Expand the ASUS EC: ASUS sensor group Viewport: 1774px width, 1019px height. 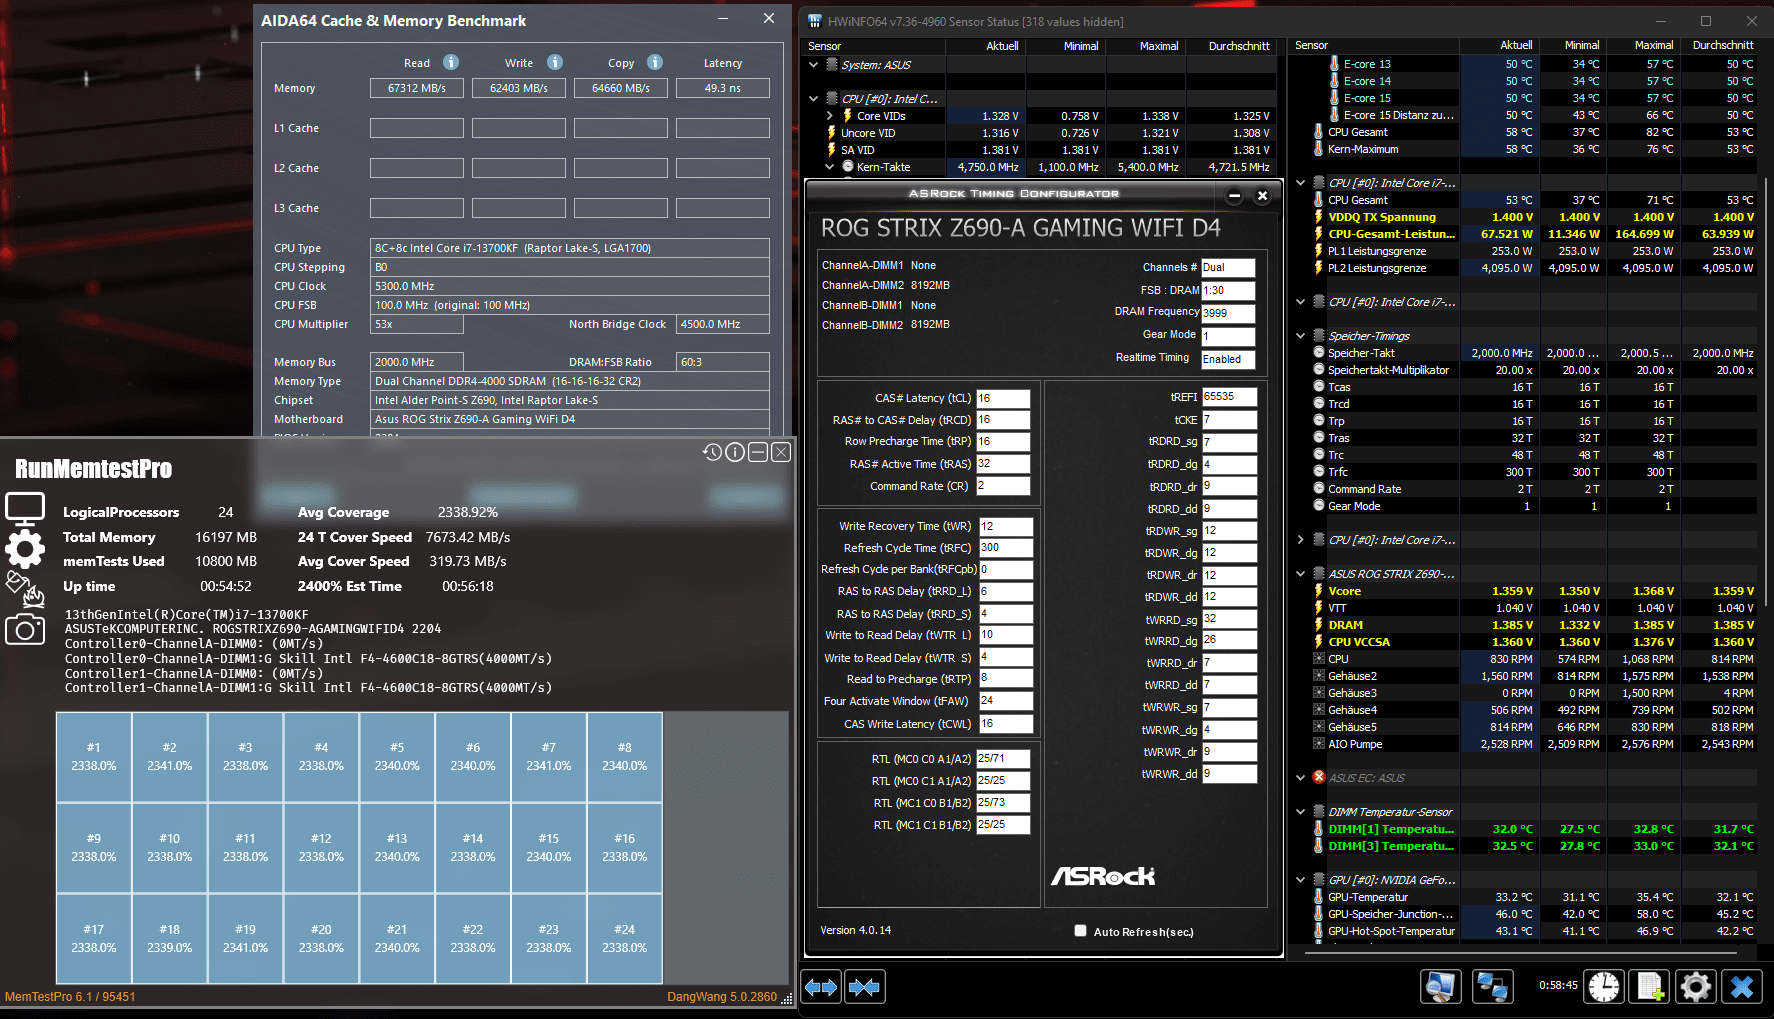[1300, 778]
